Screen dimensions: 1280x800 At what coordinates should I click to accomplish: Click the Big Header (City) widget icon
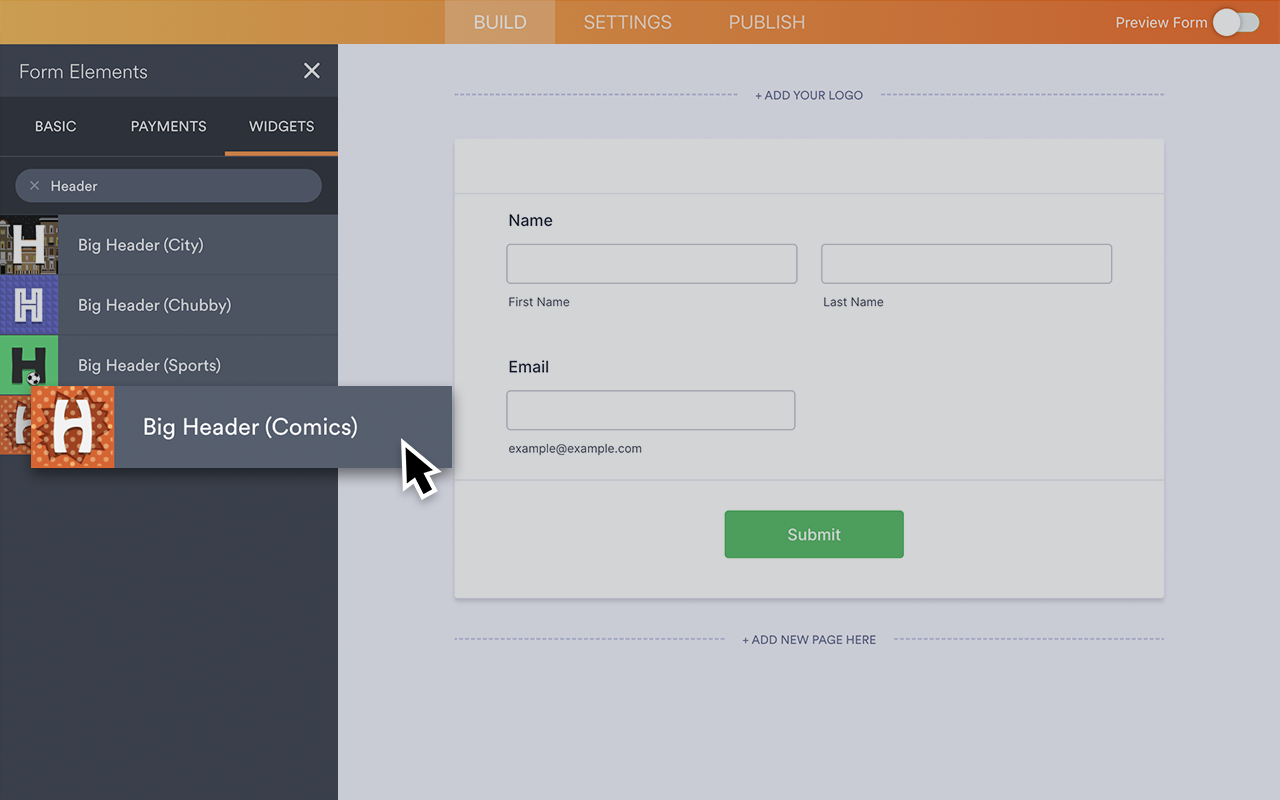[29, 245]
